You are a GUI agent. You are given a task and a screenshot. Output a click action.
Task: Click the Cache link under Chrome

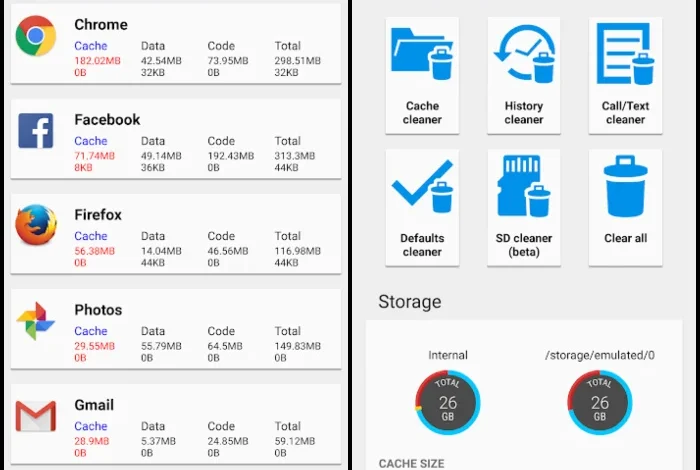coord(91,46)
